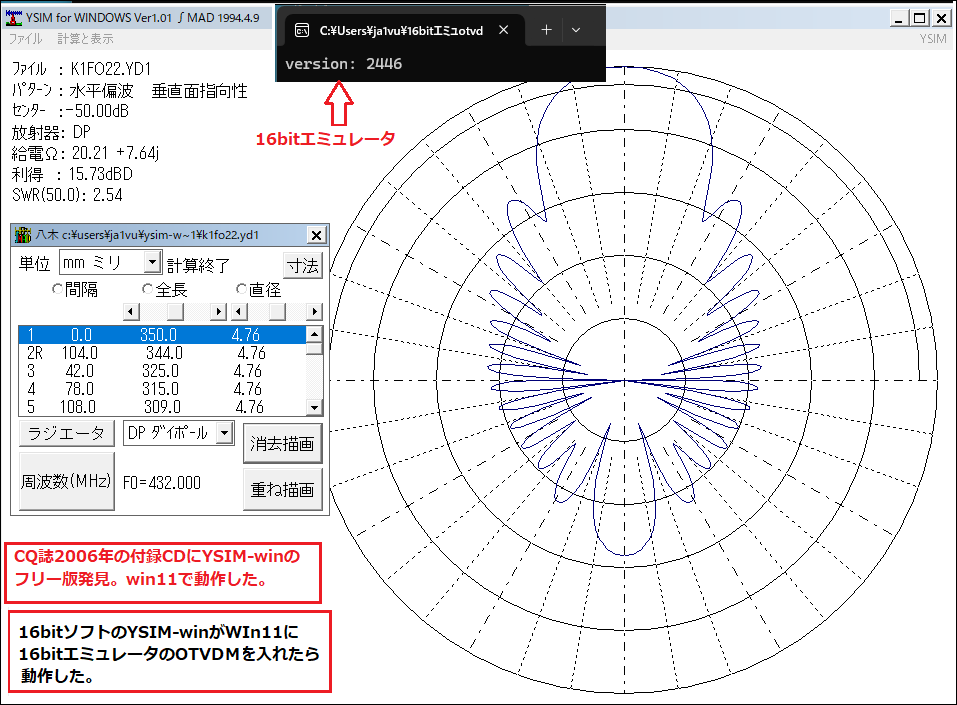Click the ラジエータ button
The height and width of the screenshot is (705, 957).
pos(67,433)
